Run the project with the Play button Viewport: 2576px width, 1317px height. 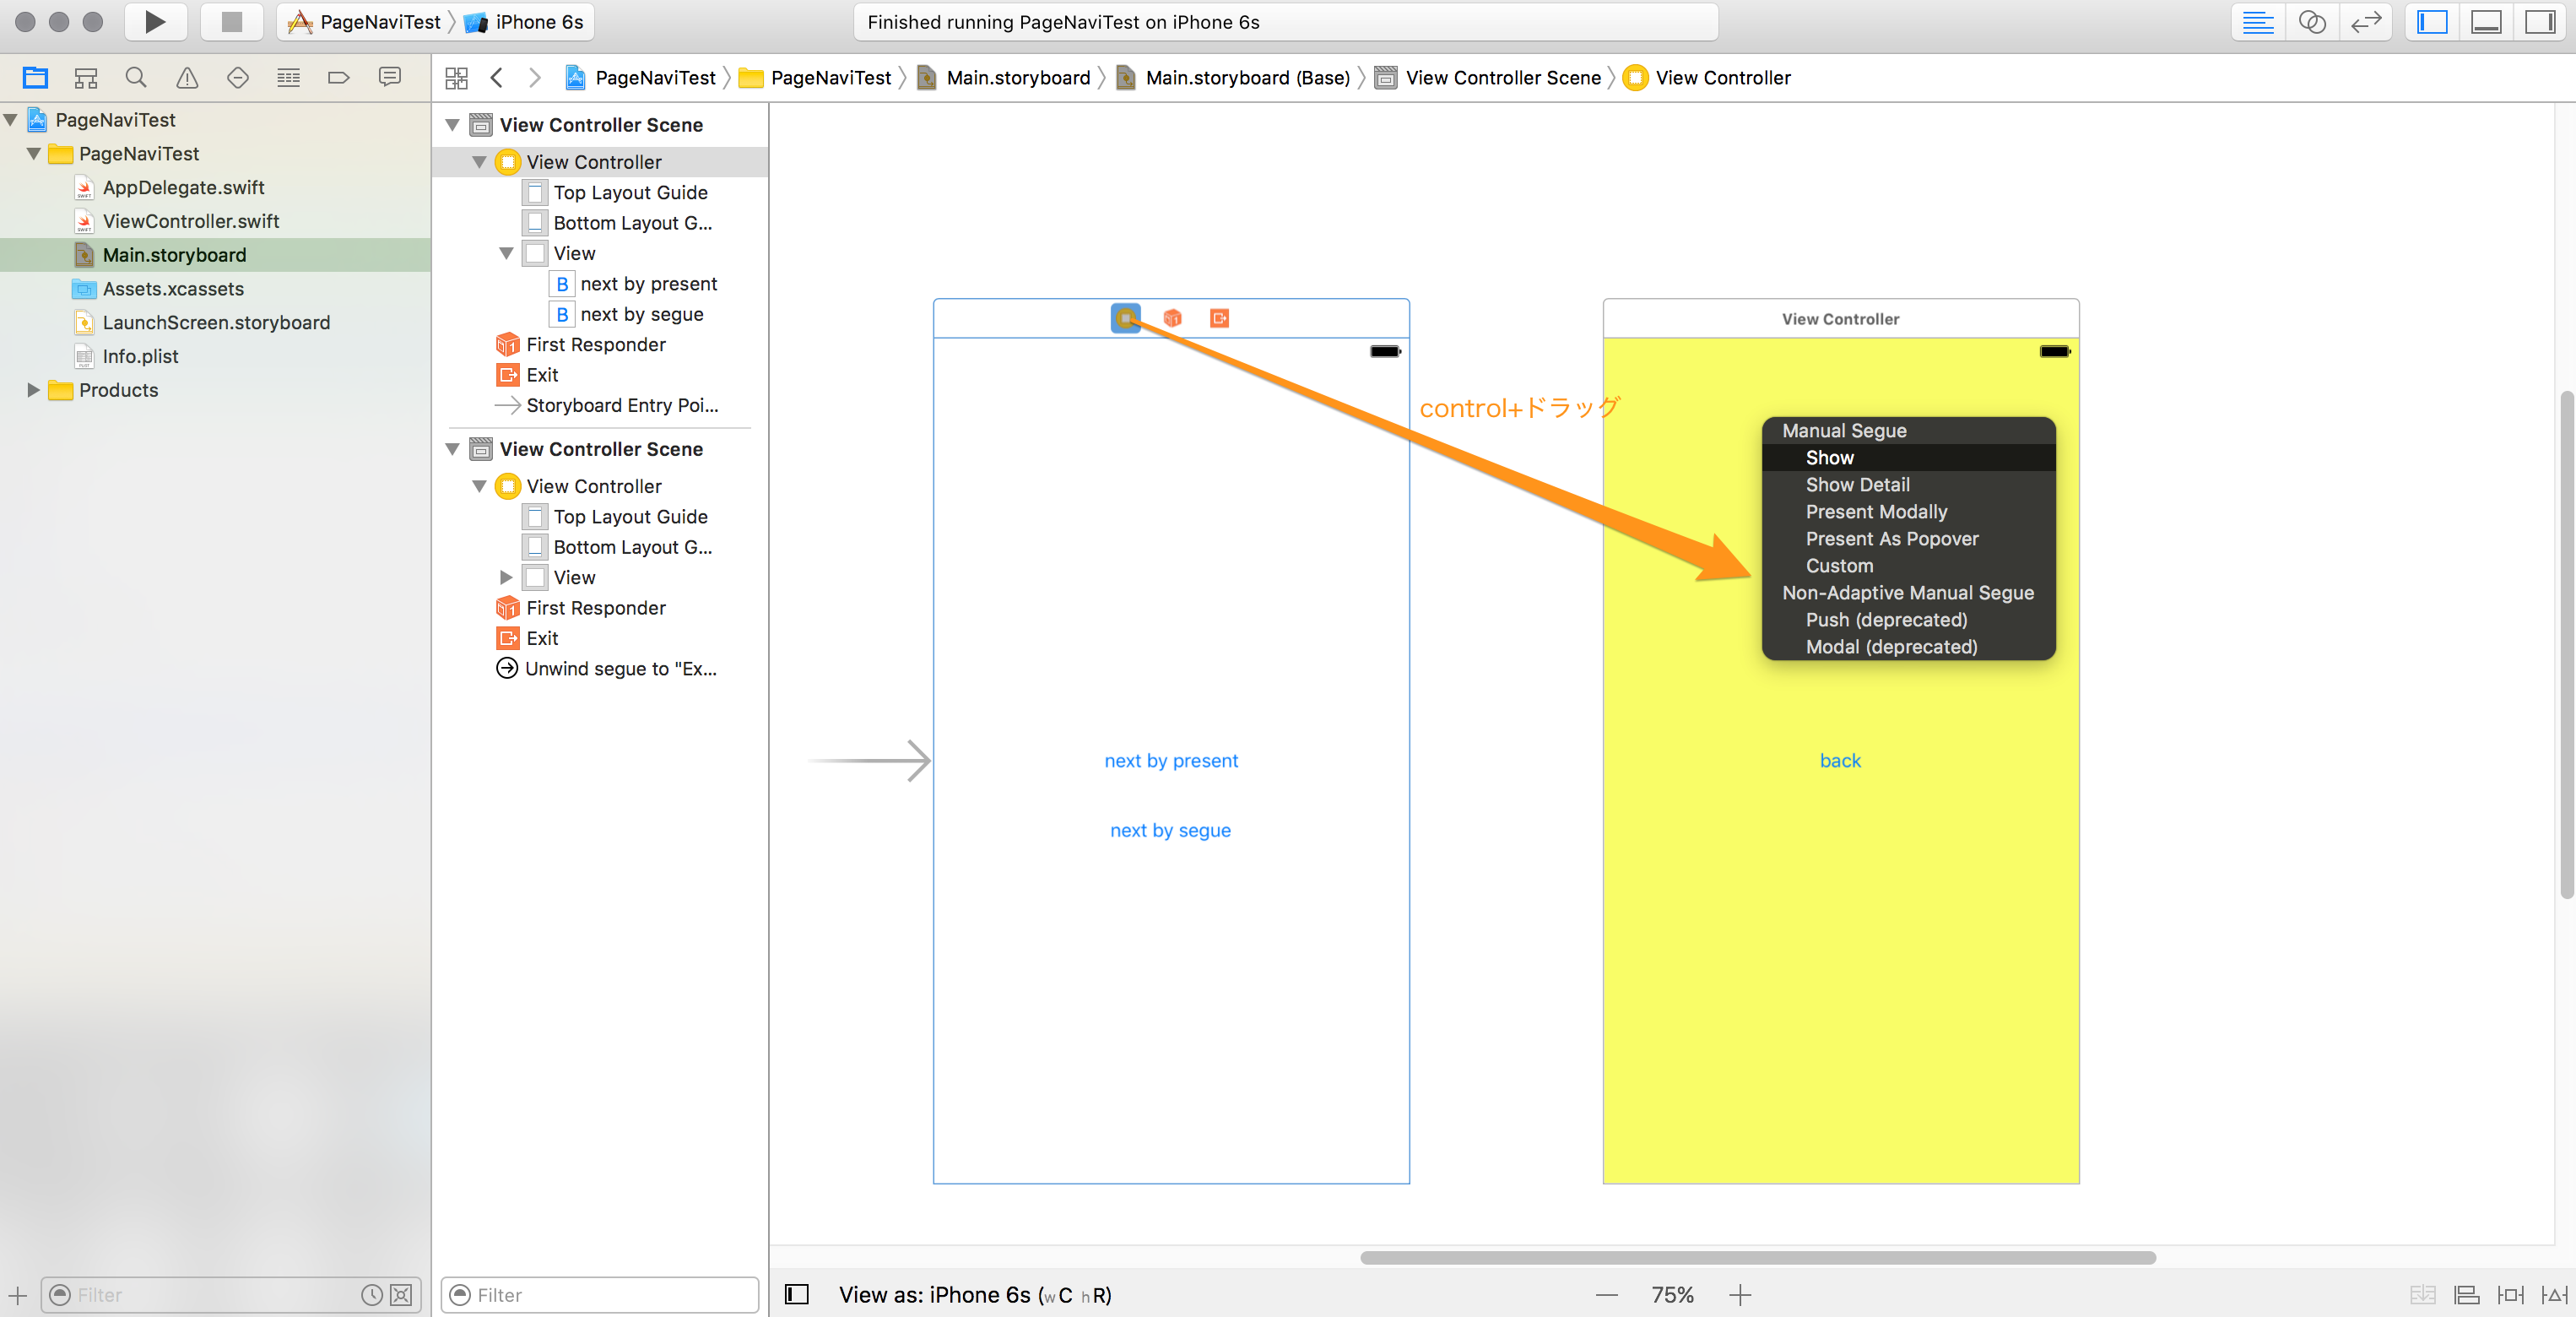[155, 22]
